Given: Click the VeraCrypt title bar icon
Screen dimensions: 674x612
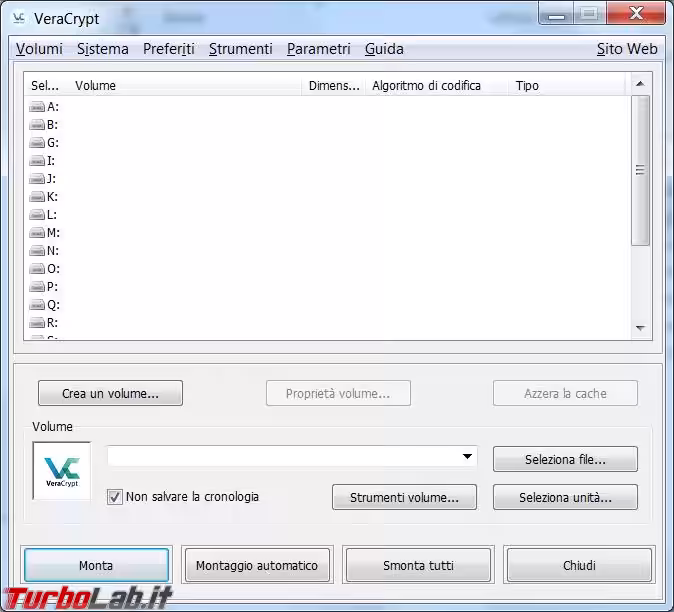Looking at the screenshot, I should click(18, 18).
